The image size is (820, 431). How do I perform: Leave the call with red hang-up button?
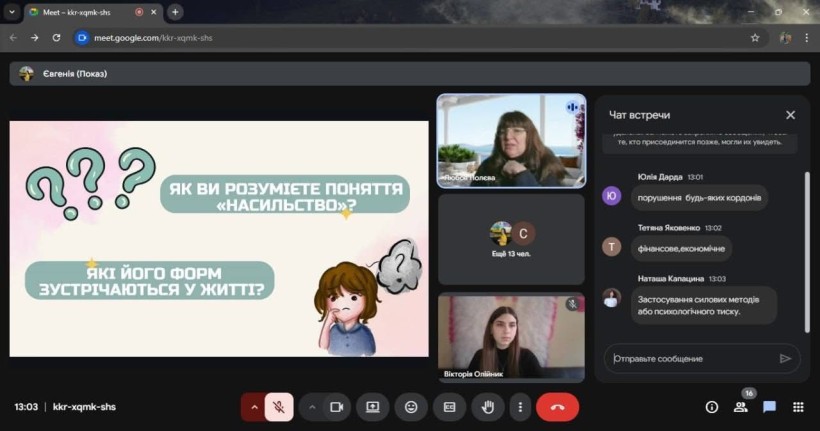pos(557,407)
